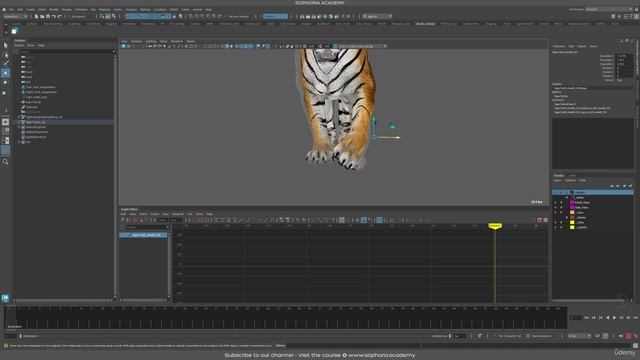This screenshot has height=360, width=640.
Task: Click the leftmost Graph Editor toolbar icon
Action: 122,220
